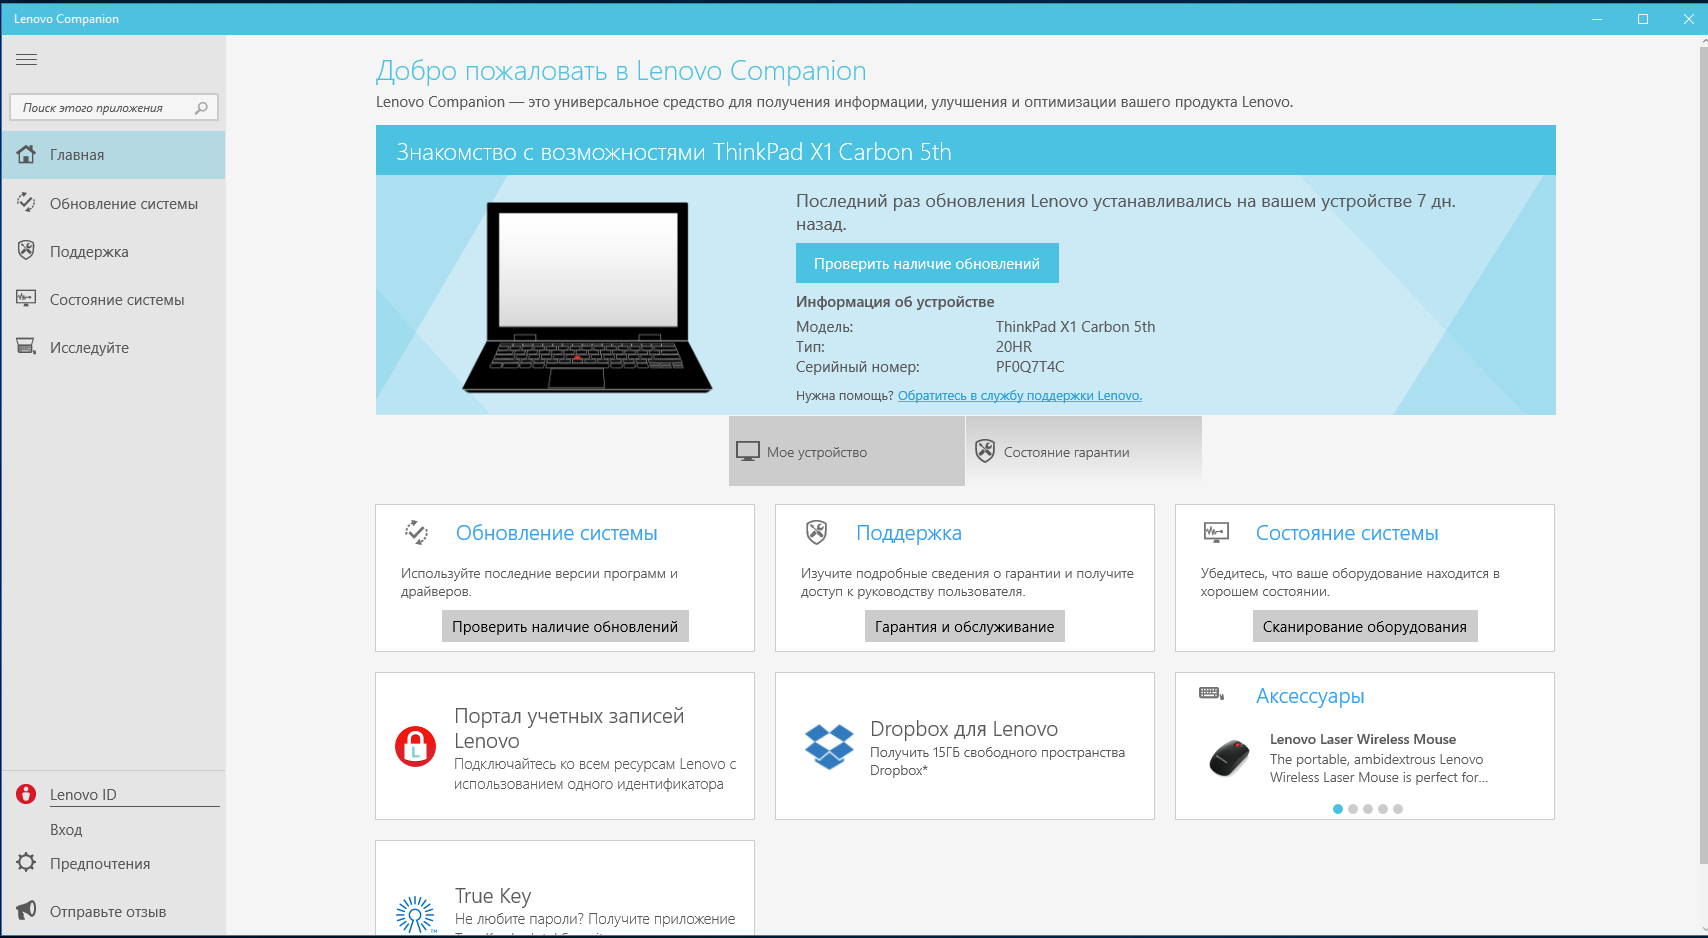Click the Состояние системы card monitor icon
Viewport: 1708px width, 938px height.
click(1216, 533)
